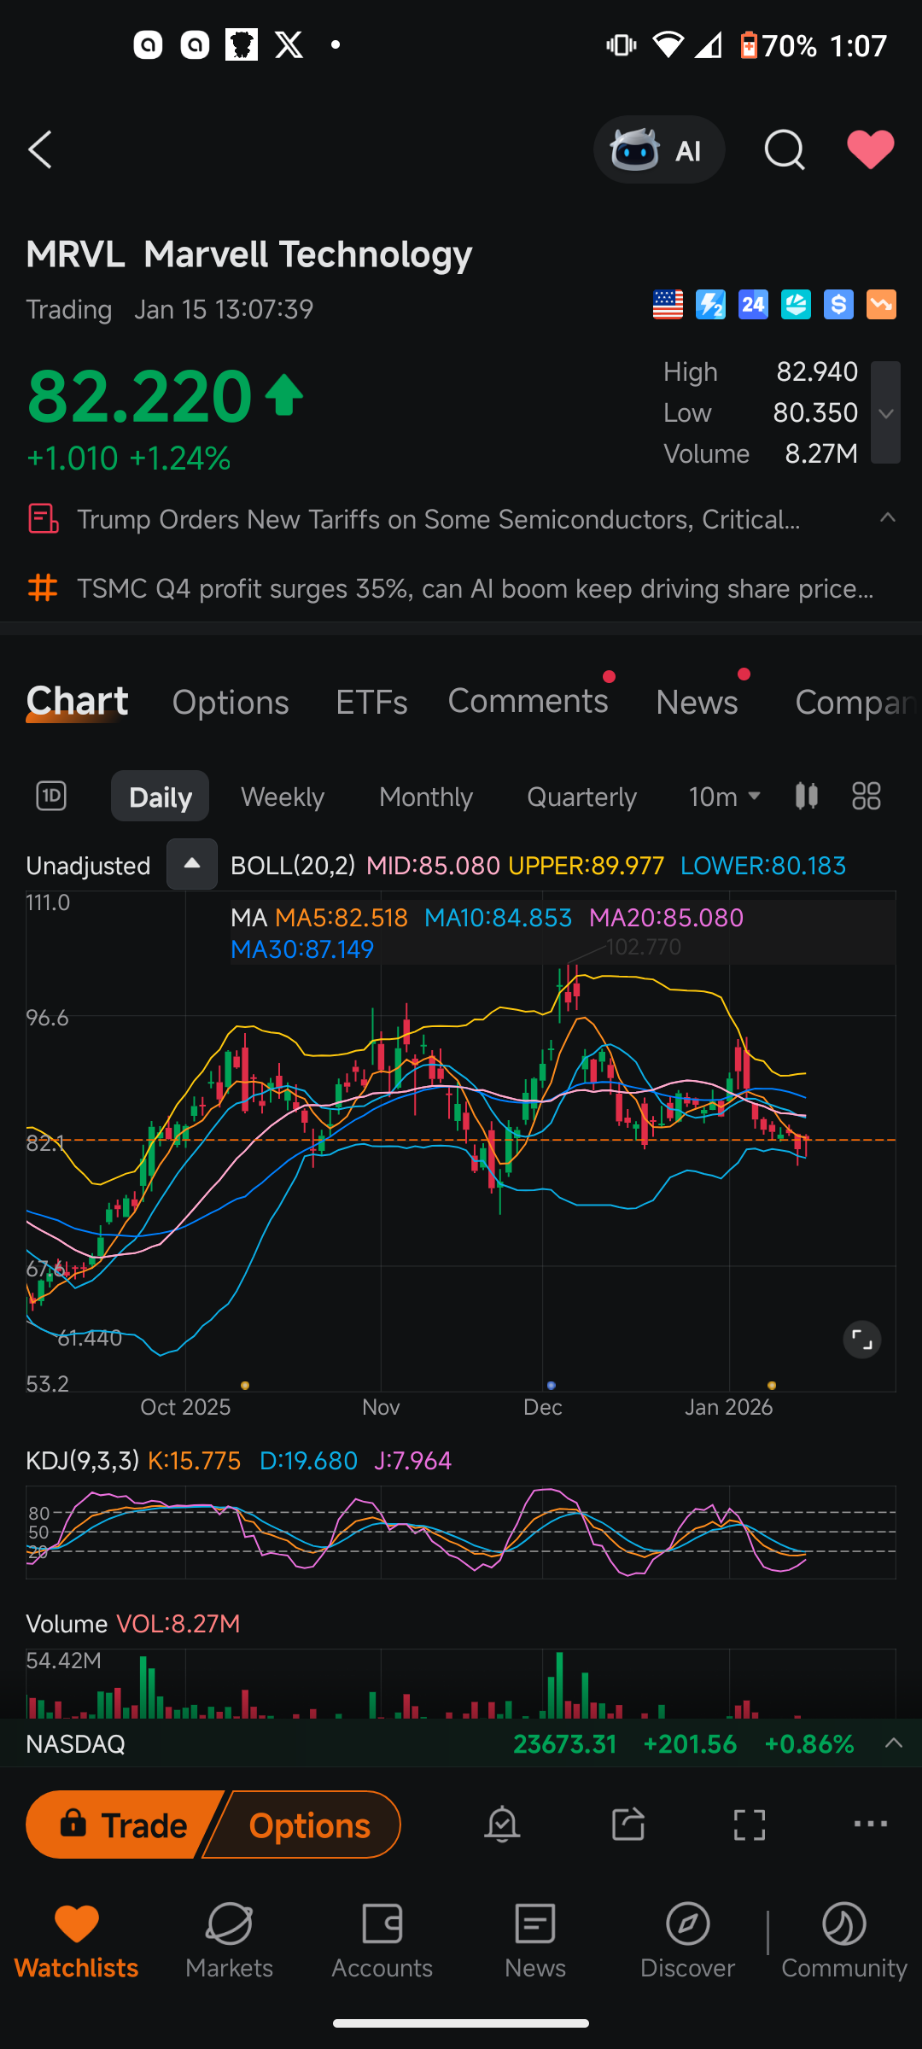
Task: Tap the X app notification icon
Action: (289, 45)
